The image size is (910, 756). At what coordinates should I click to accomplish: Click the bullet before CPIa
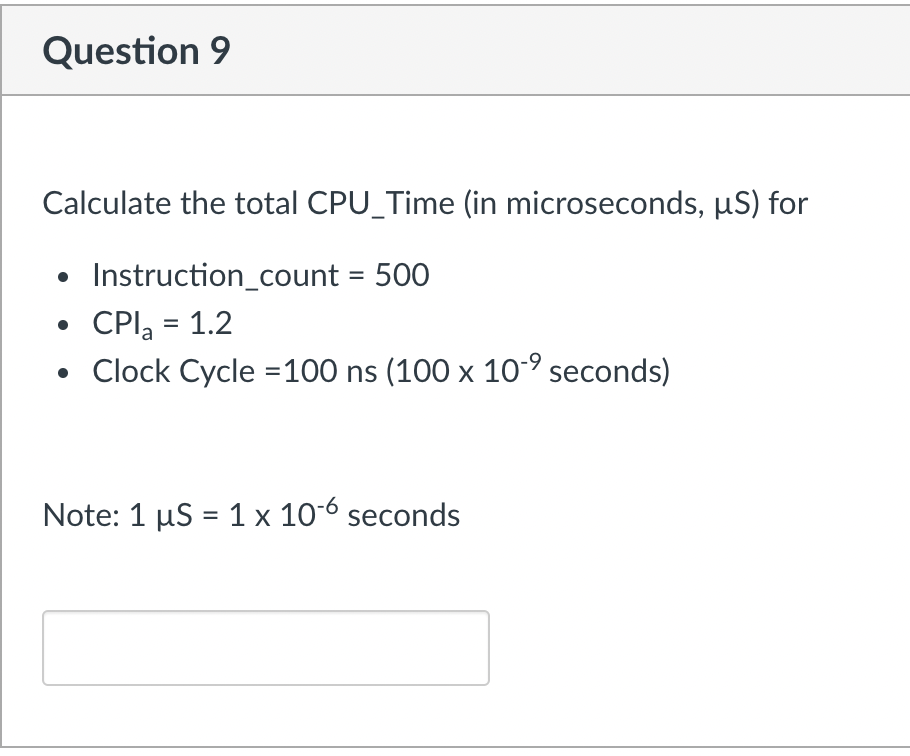point(65,324)
